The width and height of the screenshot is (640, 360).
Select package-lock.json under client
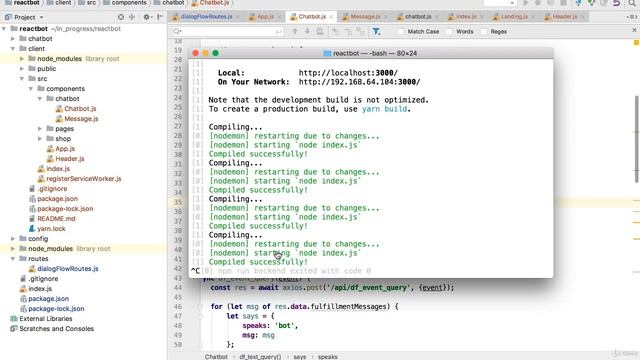pyautogui.click(x=65, y=209)
